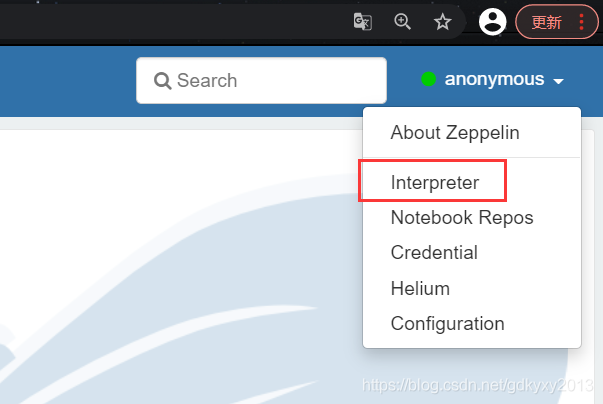Click the magnifier icon inside Zeppelin search box
Screen dimensions: 603x404
point(162,81)
